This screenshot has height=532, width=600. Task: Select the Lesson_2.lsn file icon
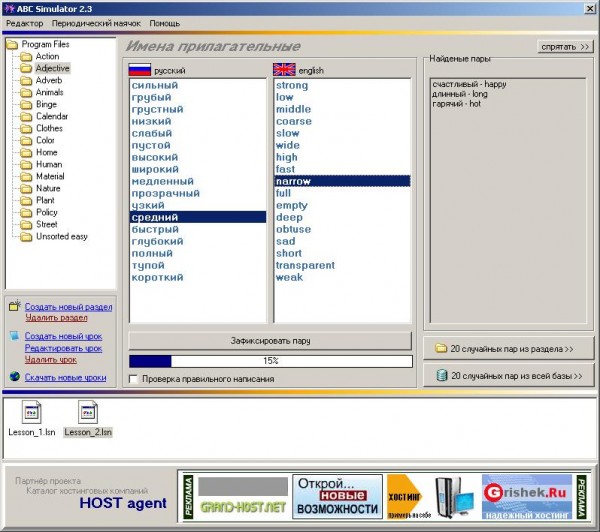[x=86, y=411]
